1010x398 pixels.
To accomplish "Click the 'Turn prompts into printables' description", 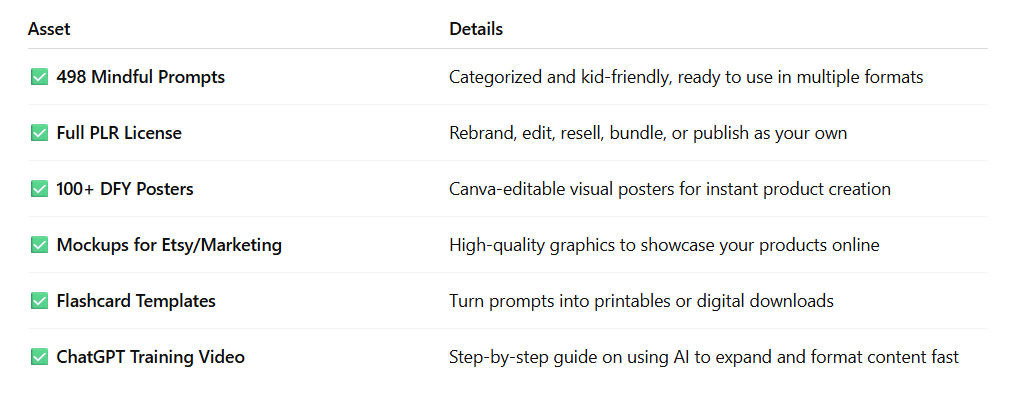I will 642,301.
